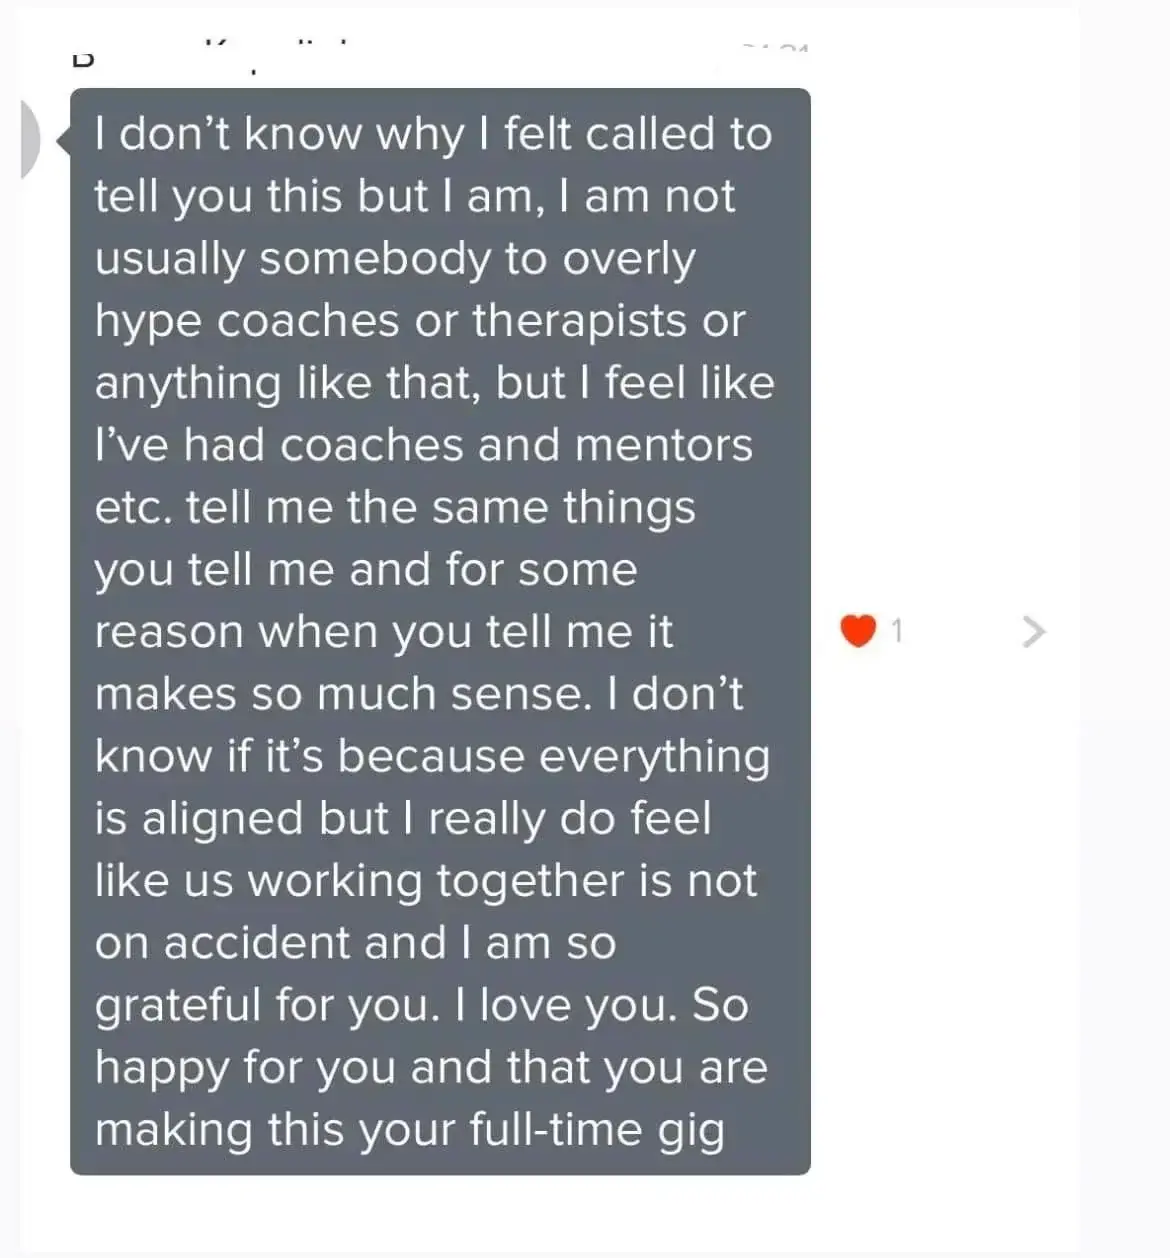Click the line "I don't know why I felt called to"
Screen dimensions: 1170x1258
pos(433,134)
